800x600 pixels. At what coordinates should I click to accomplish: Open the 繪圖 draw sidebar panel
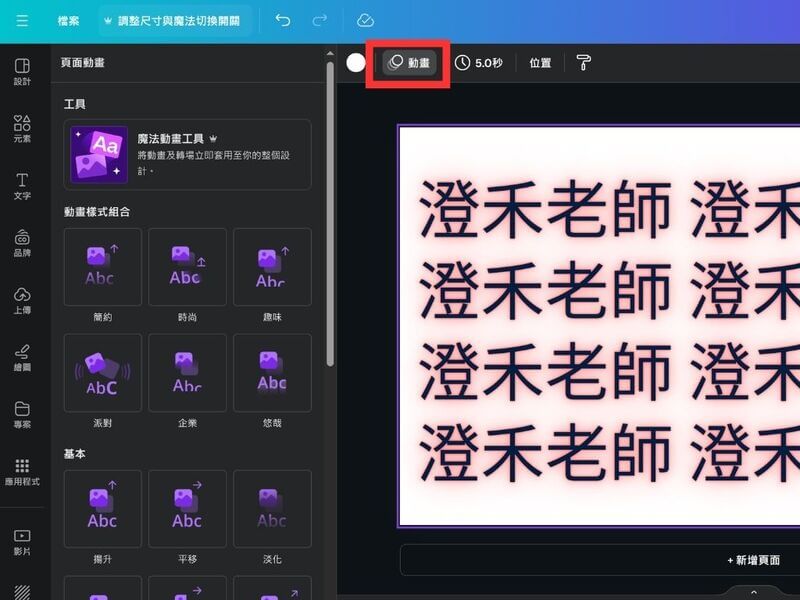coord(22,357)
